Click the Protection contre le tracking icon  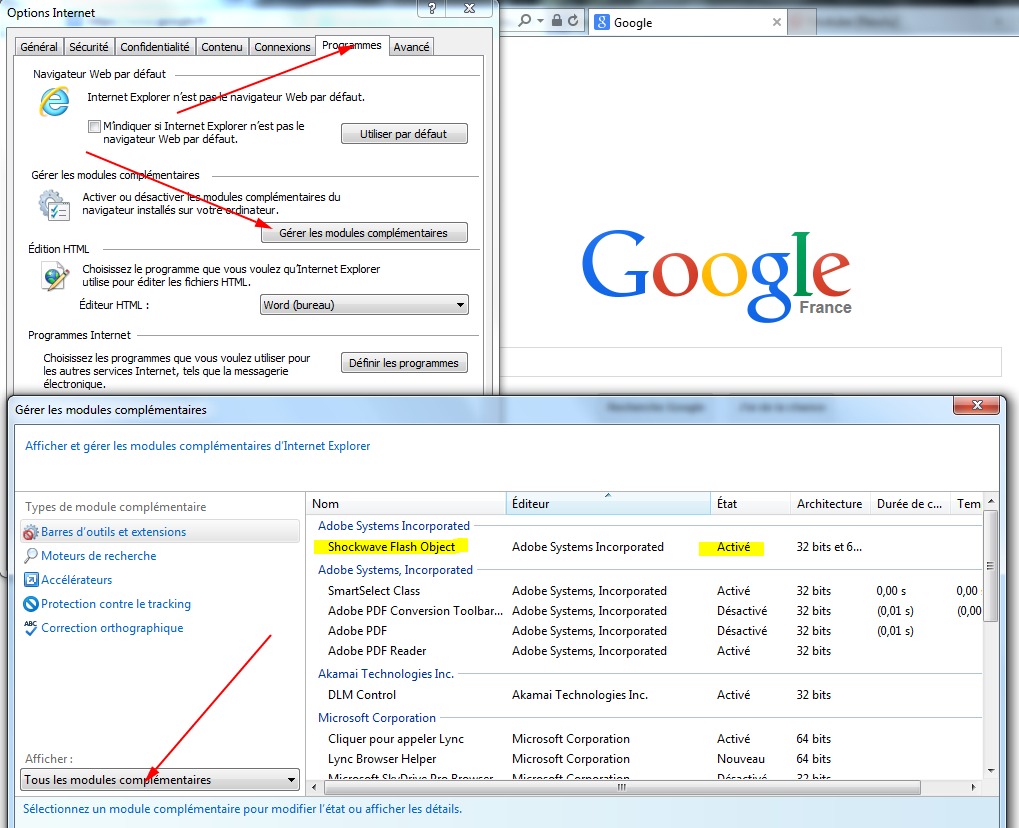pyautogui.click(x=31, y=604)
